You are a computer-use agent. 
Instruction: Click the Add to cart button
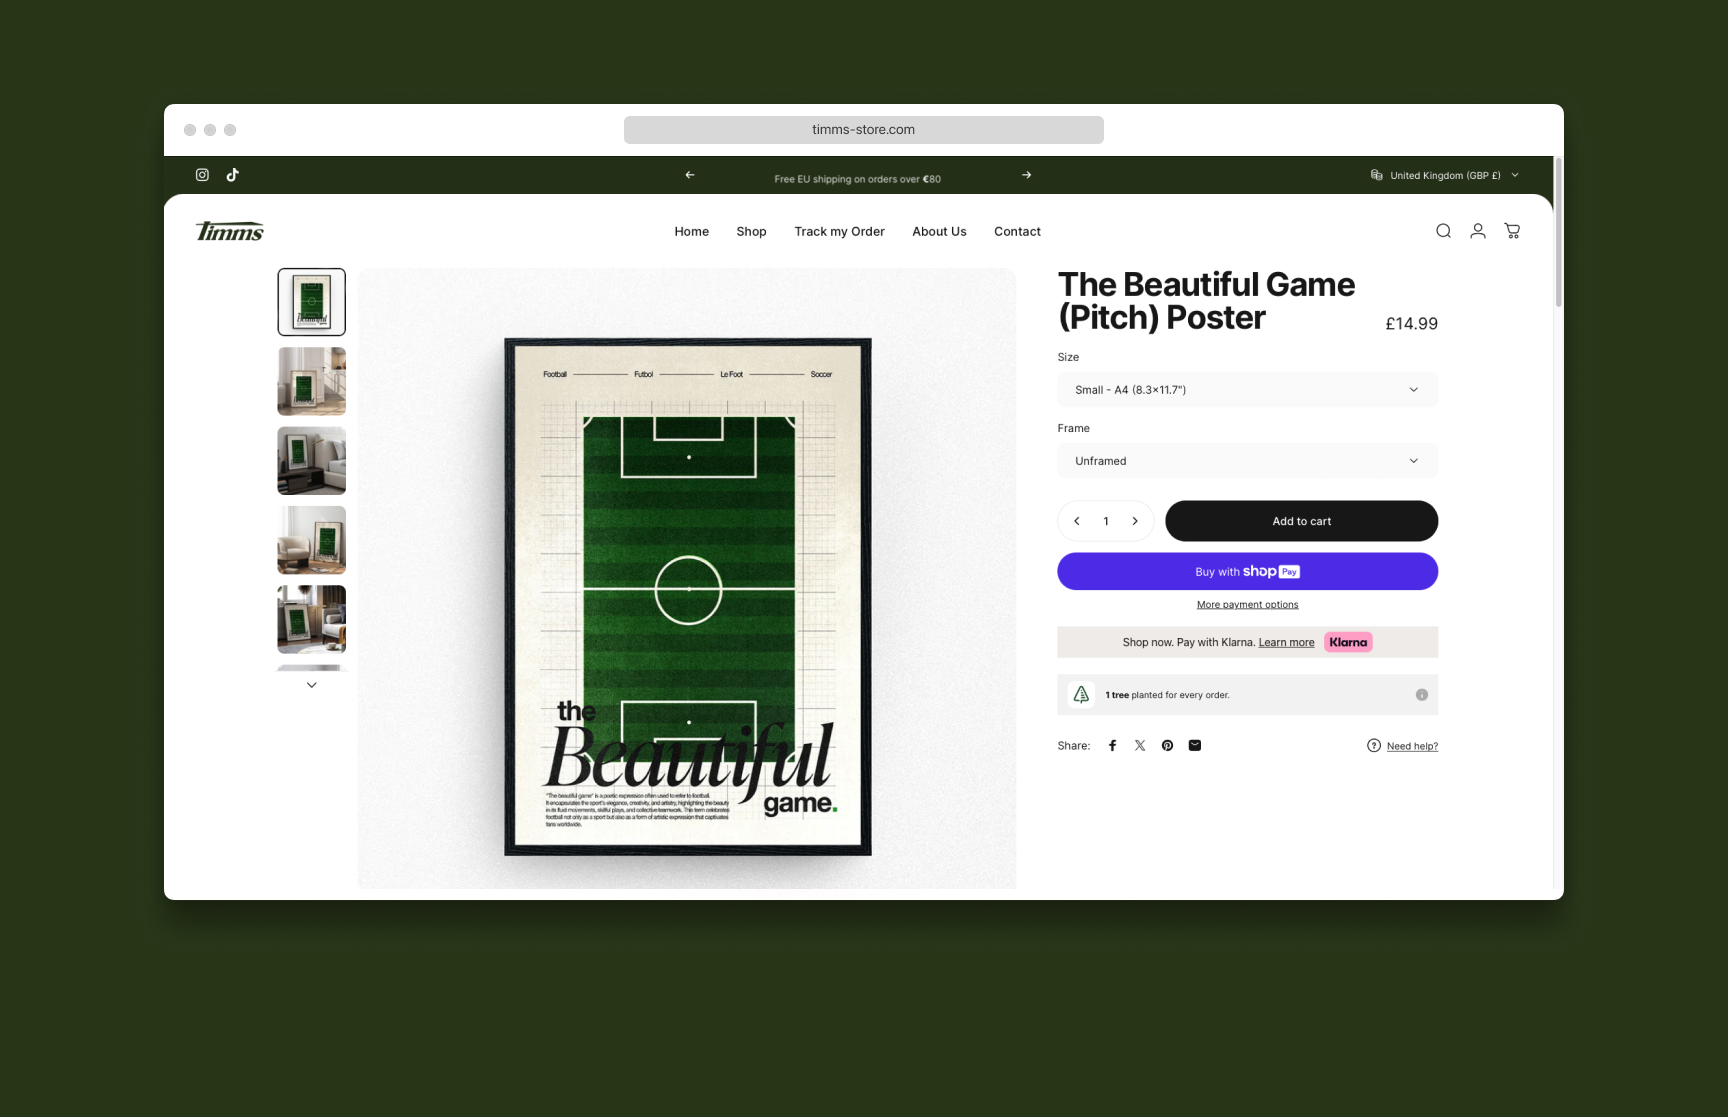point(1301,521)
